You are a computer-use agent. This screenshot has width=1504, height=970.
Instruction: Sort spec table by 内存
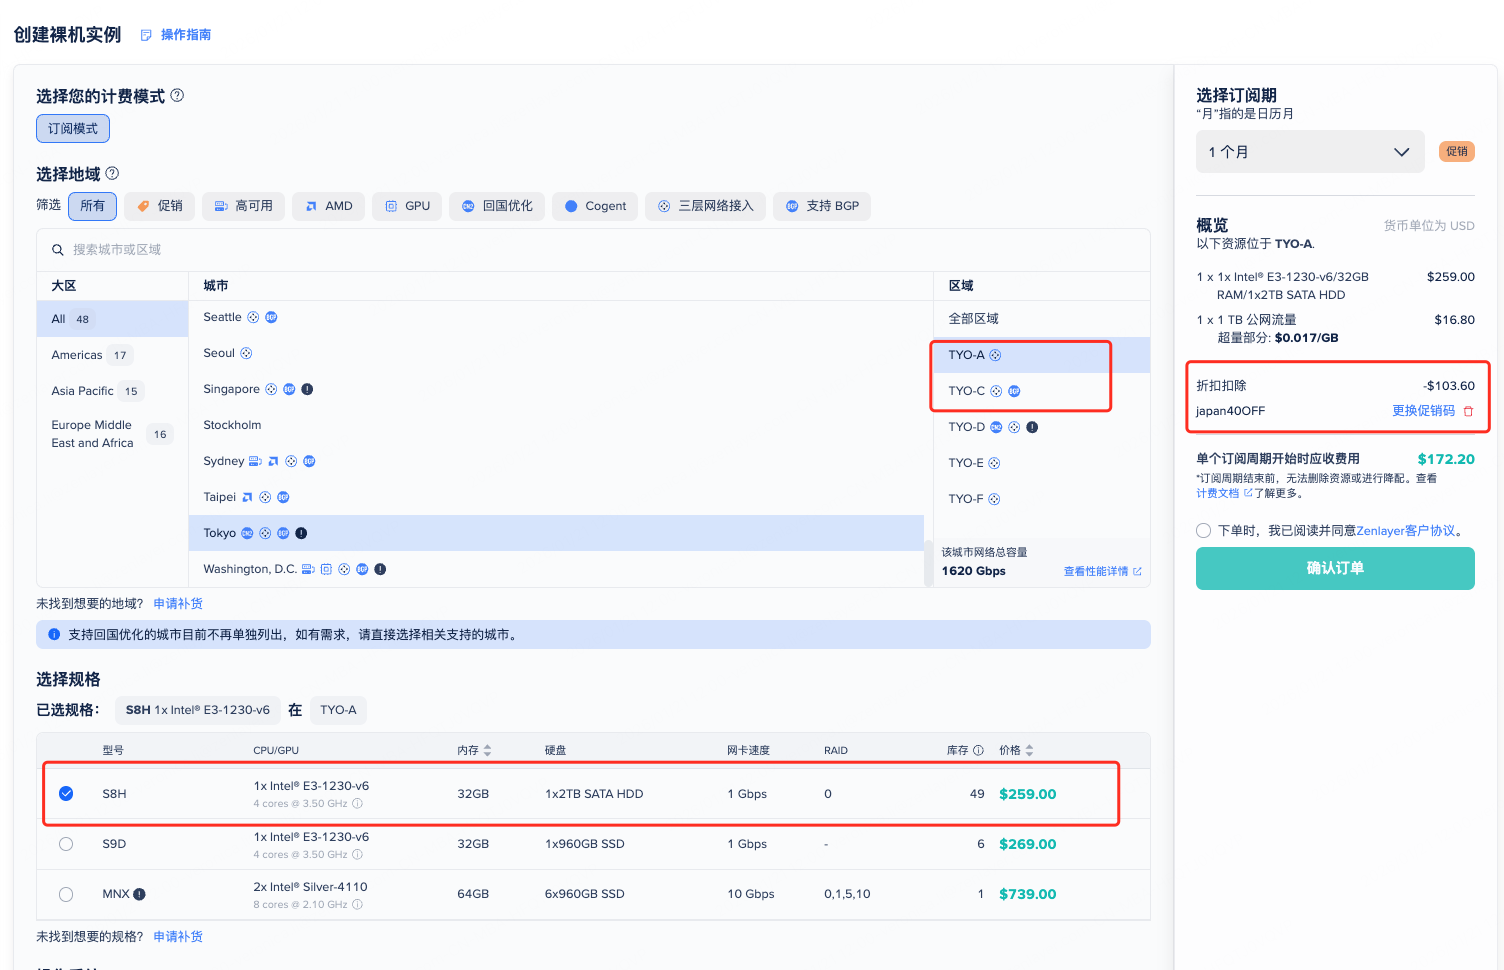(x=487, y=750)
